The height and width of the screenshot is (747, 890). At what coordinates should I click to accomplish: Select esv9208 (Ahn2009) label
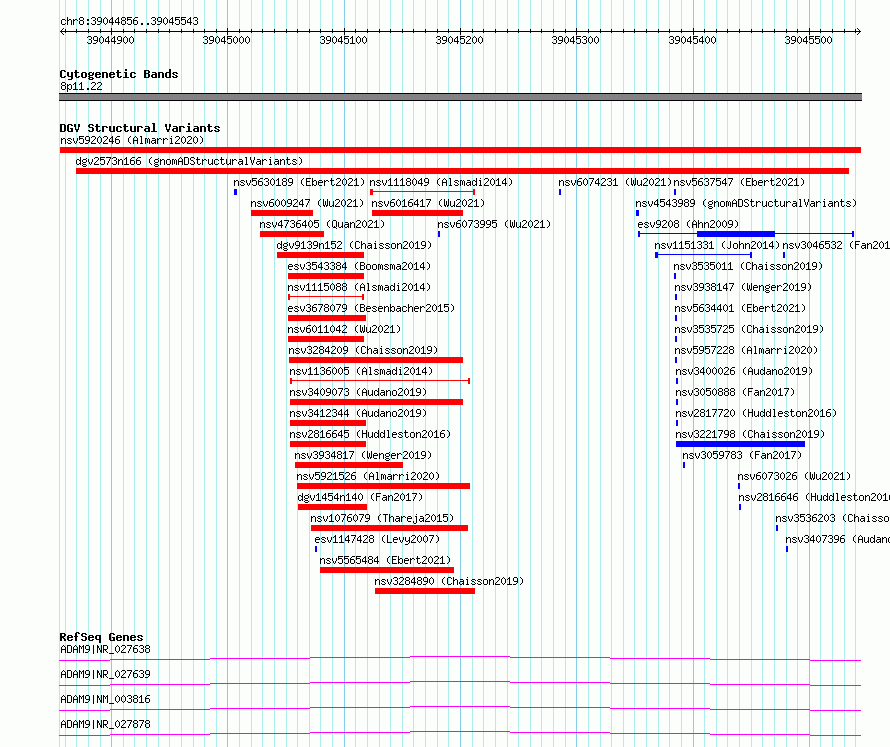point(688,224)
